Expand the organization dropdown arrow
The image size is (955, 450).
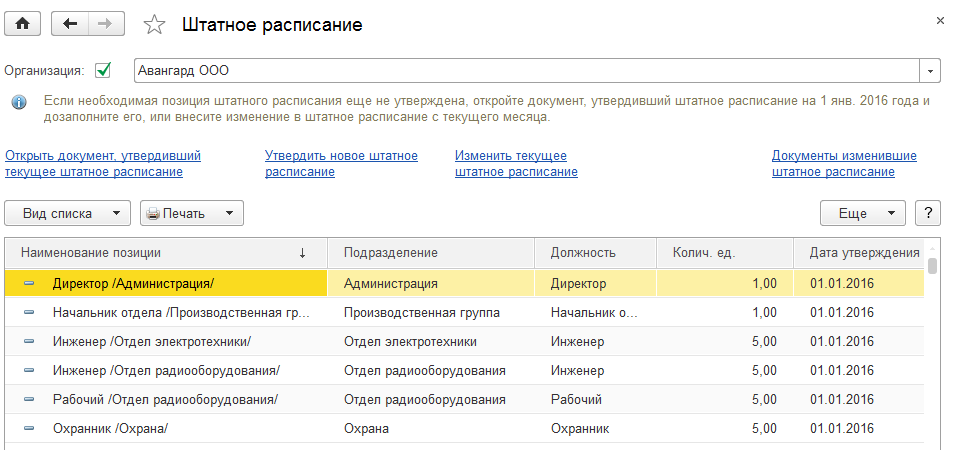tap(931, 71)
